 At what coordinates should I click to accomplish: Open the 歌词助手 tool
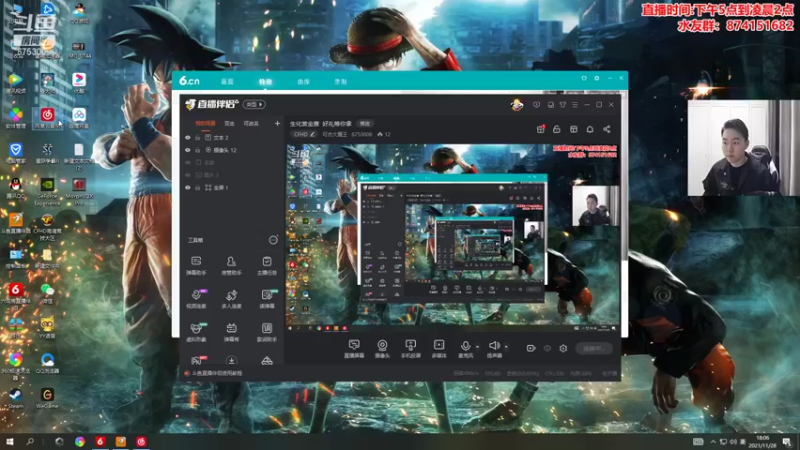(267, 332)
